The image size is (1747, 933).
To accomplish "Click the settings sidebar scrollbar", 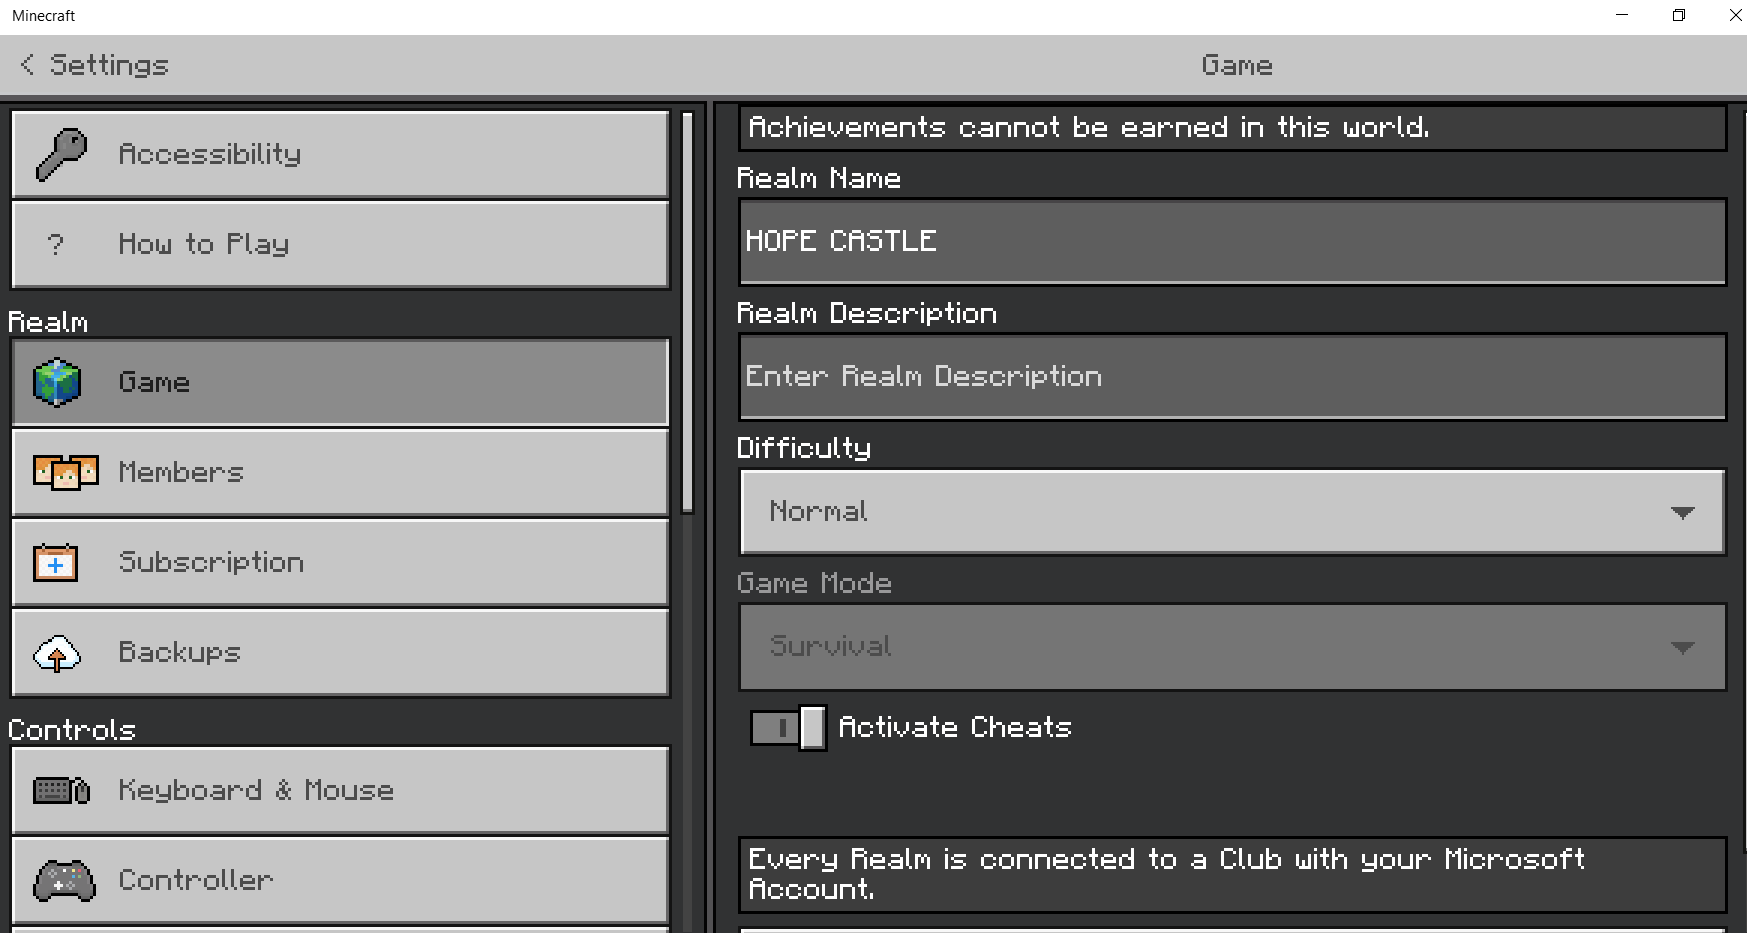I will 687,312.
